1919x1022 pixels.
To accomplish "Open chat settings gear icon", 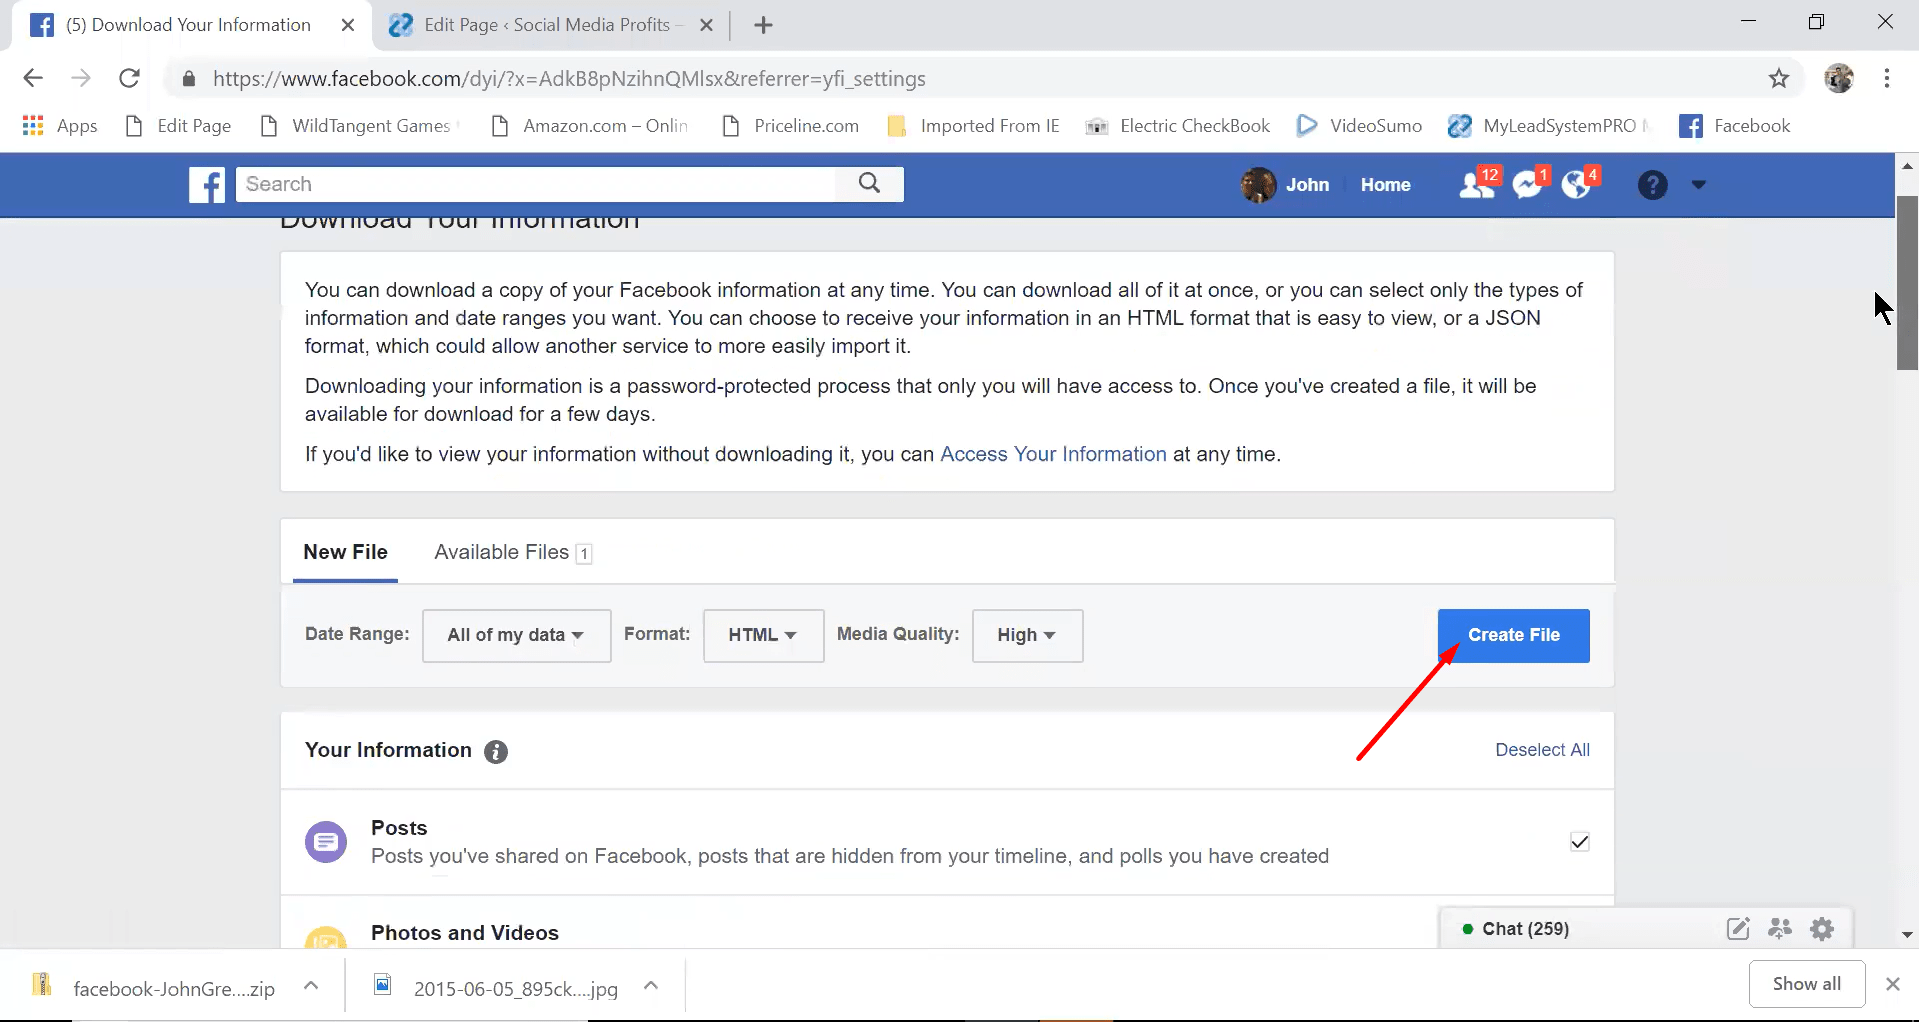I will pyautogui.click(x=1822, y=929).
